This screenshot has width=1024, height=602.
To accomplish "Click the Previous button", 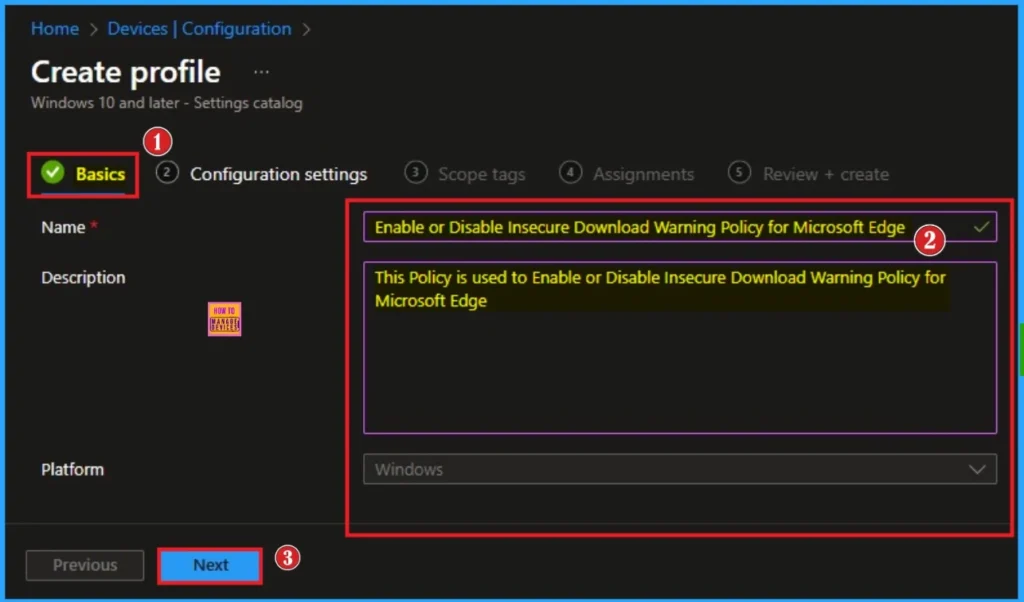I will pyautogui.click(x=85, y=565).
